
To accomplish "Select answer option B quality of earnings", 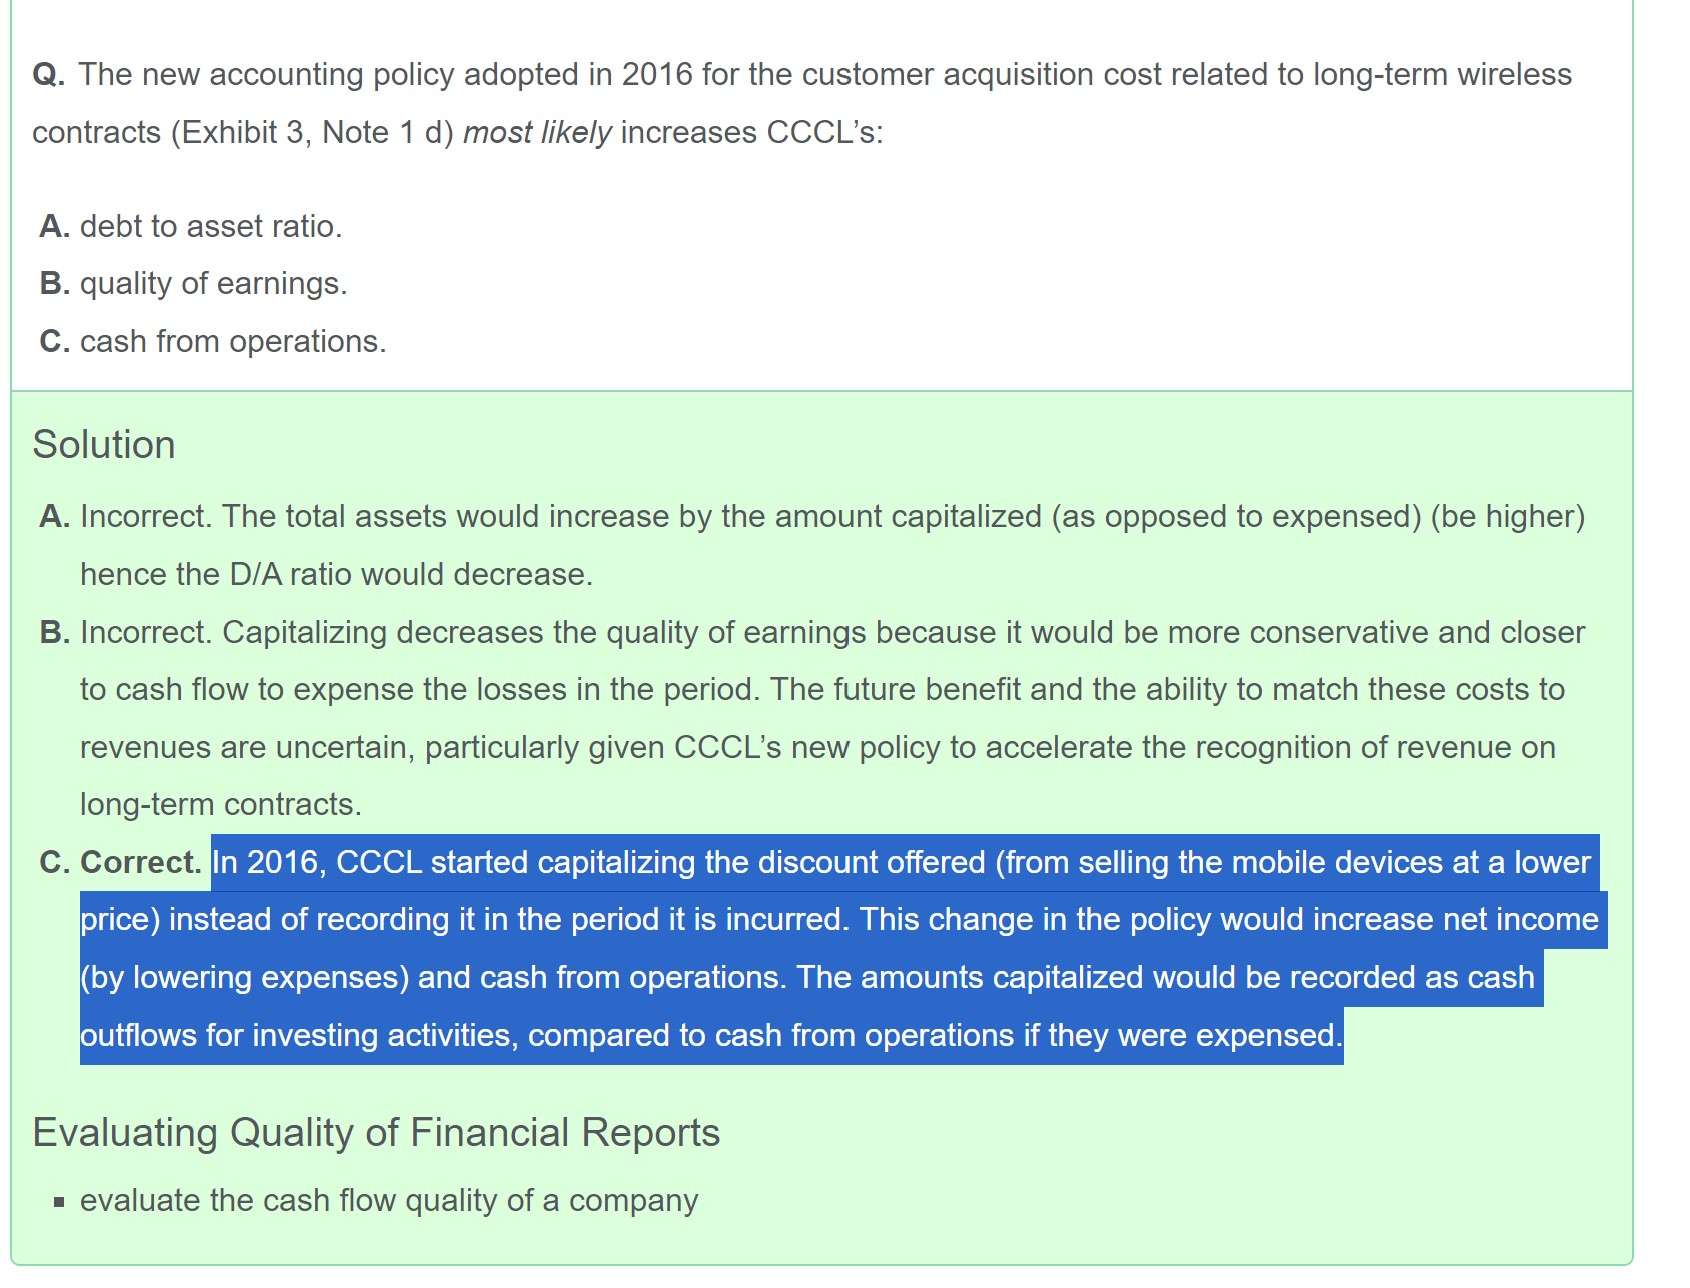I will coord(194,283).
